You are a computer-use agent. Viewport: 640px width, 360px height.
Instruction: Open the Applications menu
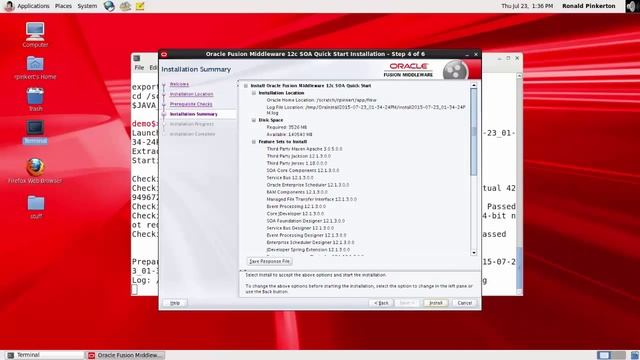[33, 6]
